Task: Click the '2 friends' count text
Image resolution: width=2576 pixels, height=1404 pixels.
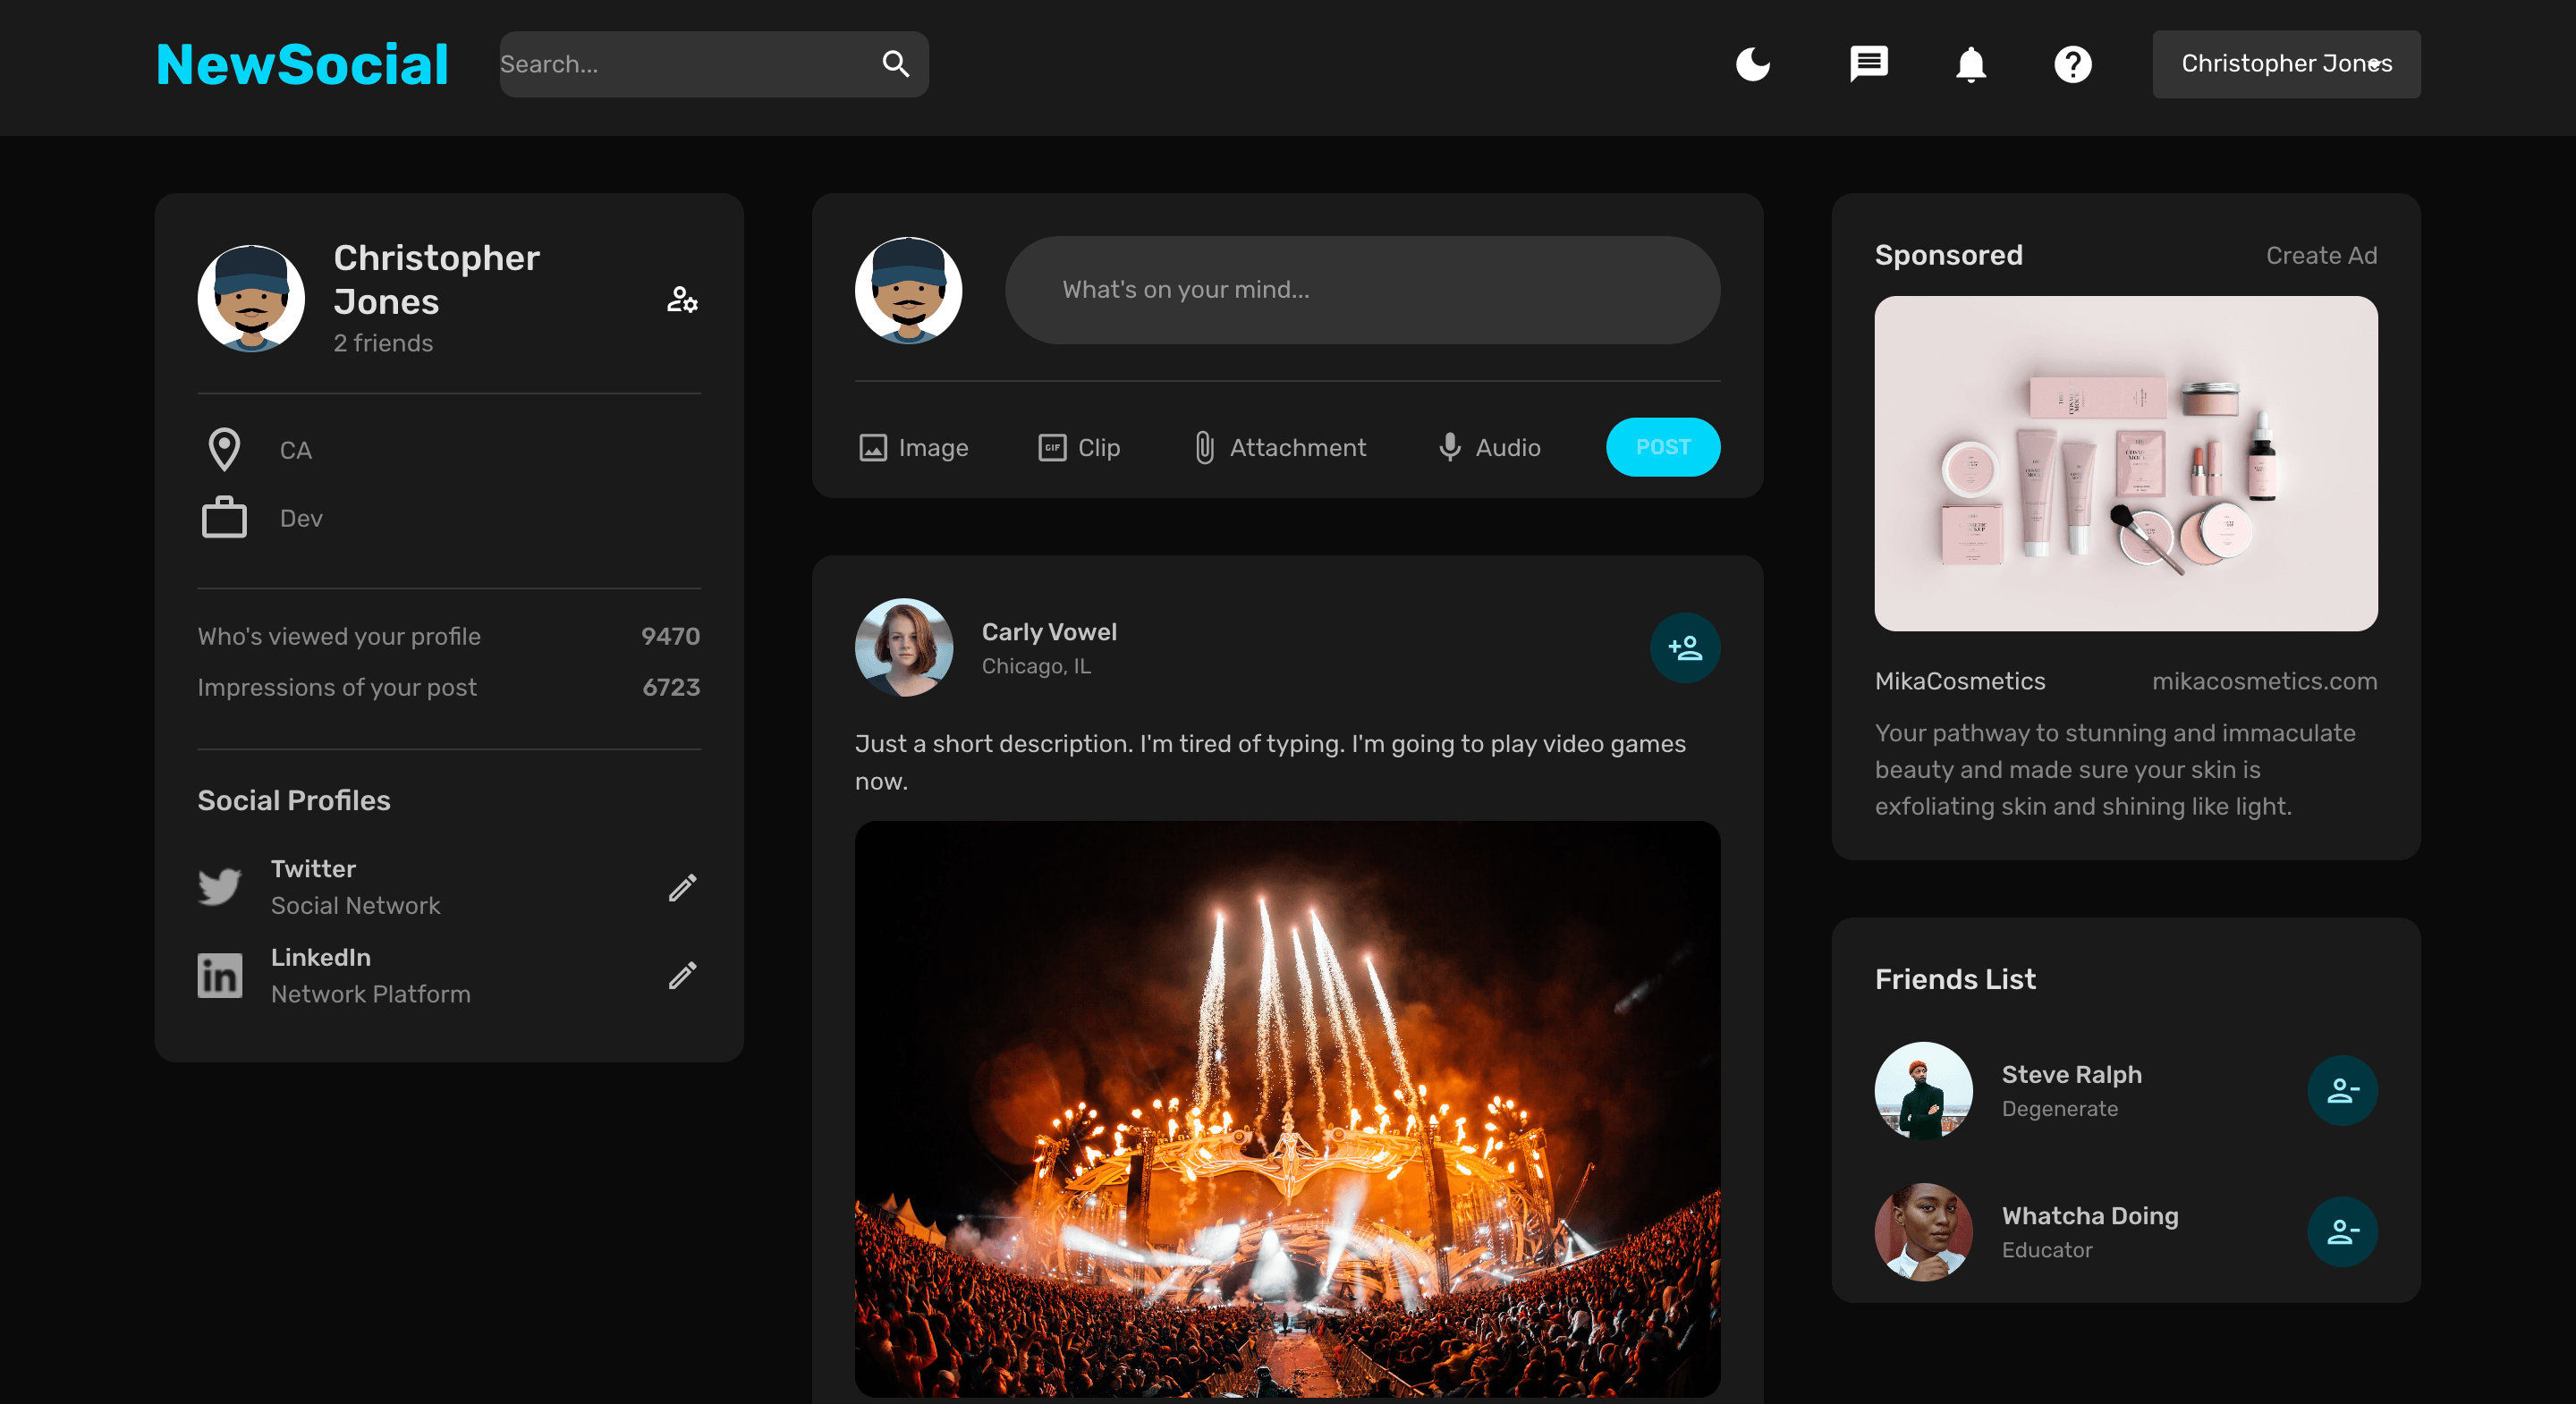Action: coord(383,344)
